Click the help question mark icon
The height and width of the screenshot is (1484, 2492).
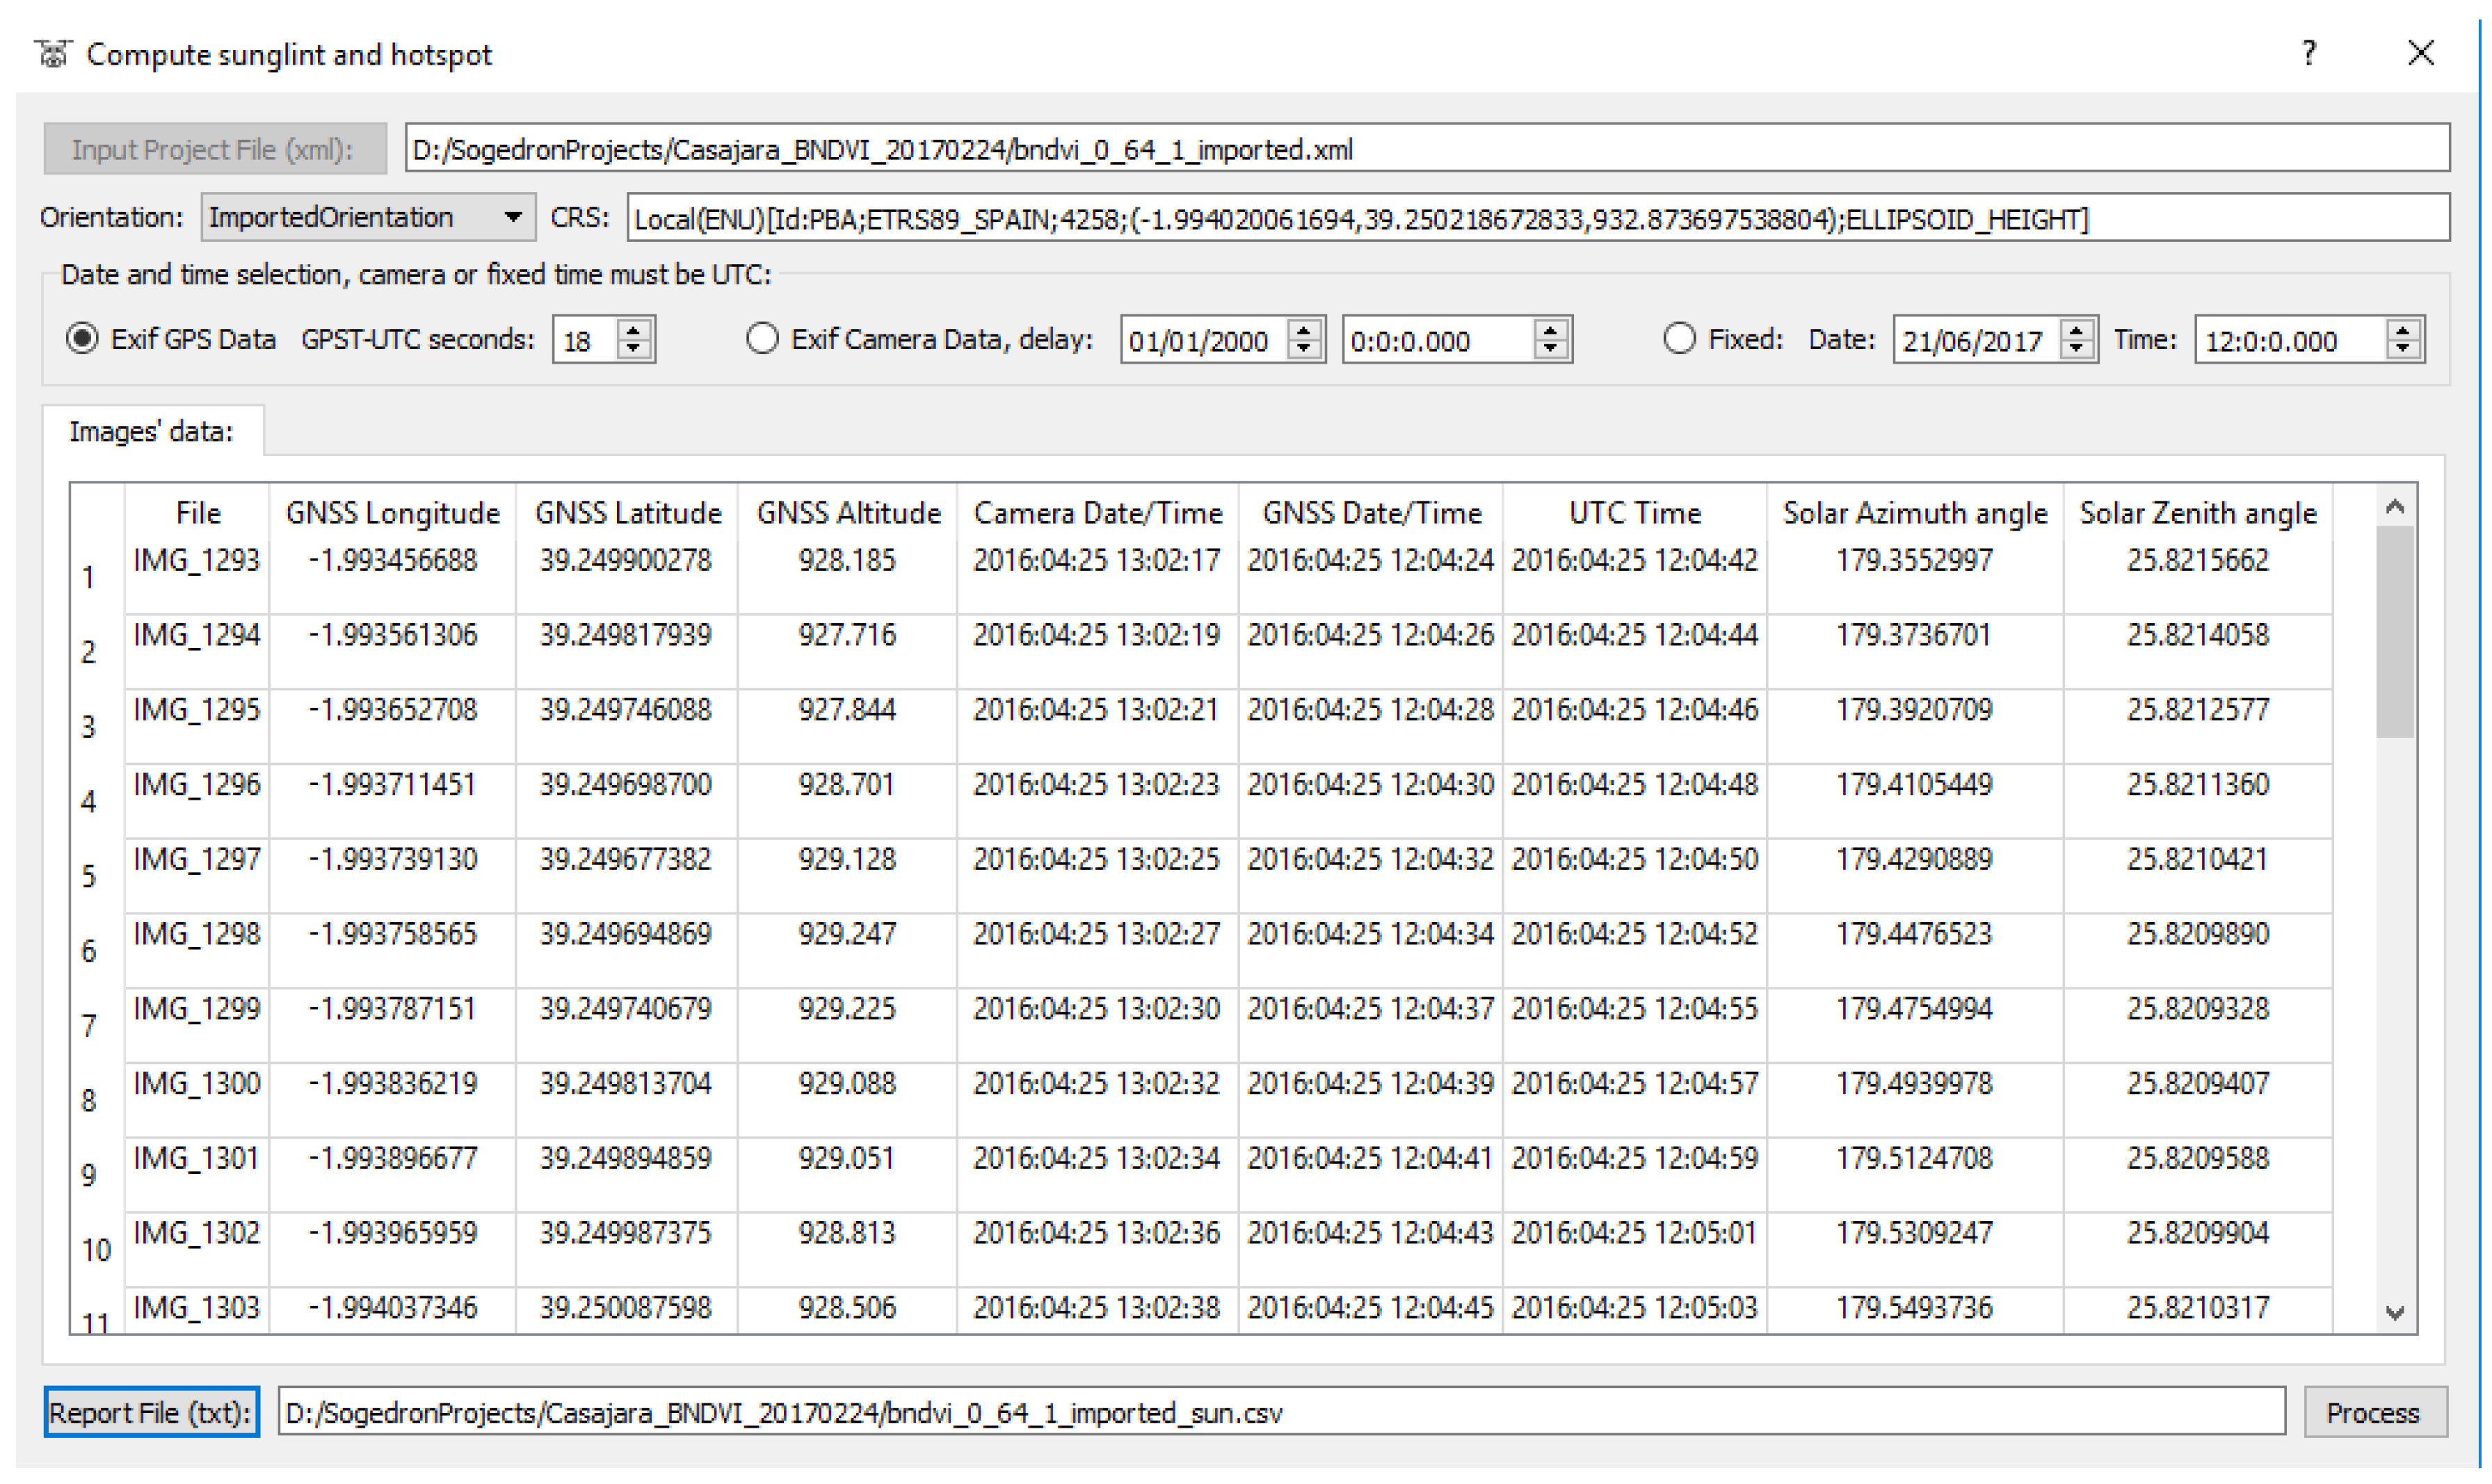coord(2308,53)
